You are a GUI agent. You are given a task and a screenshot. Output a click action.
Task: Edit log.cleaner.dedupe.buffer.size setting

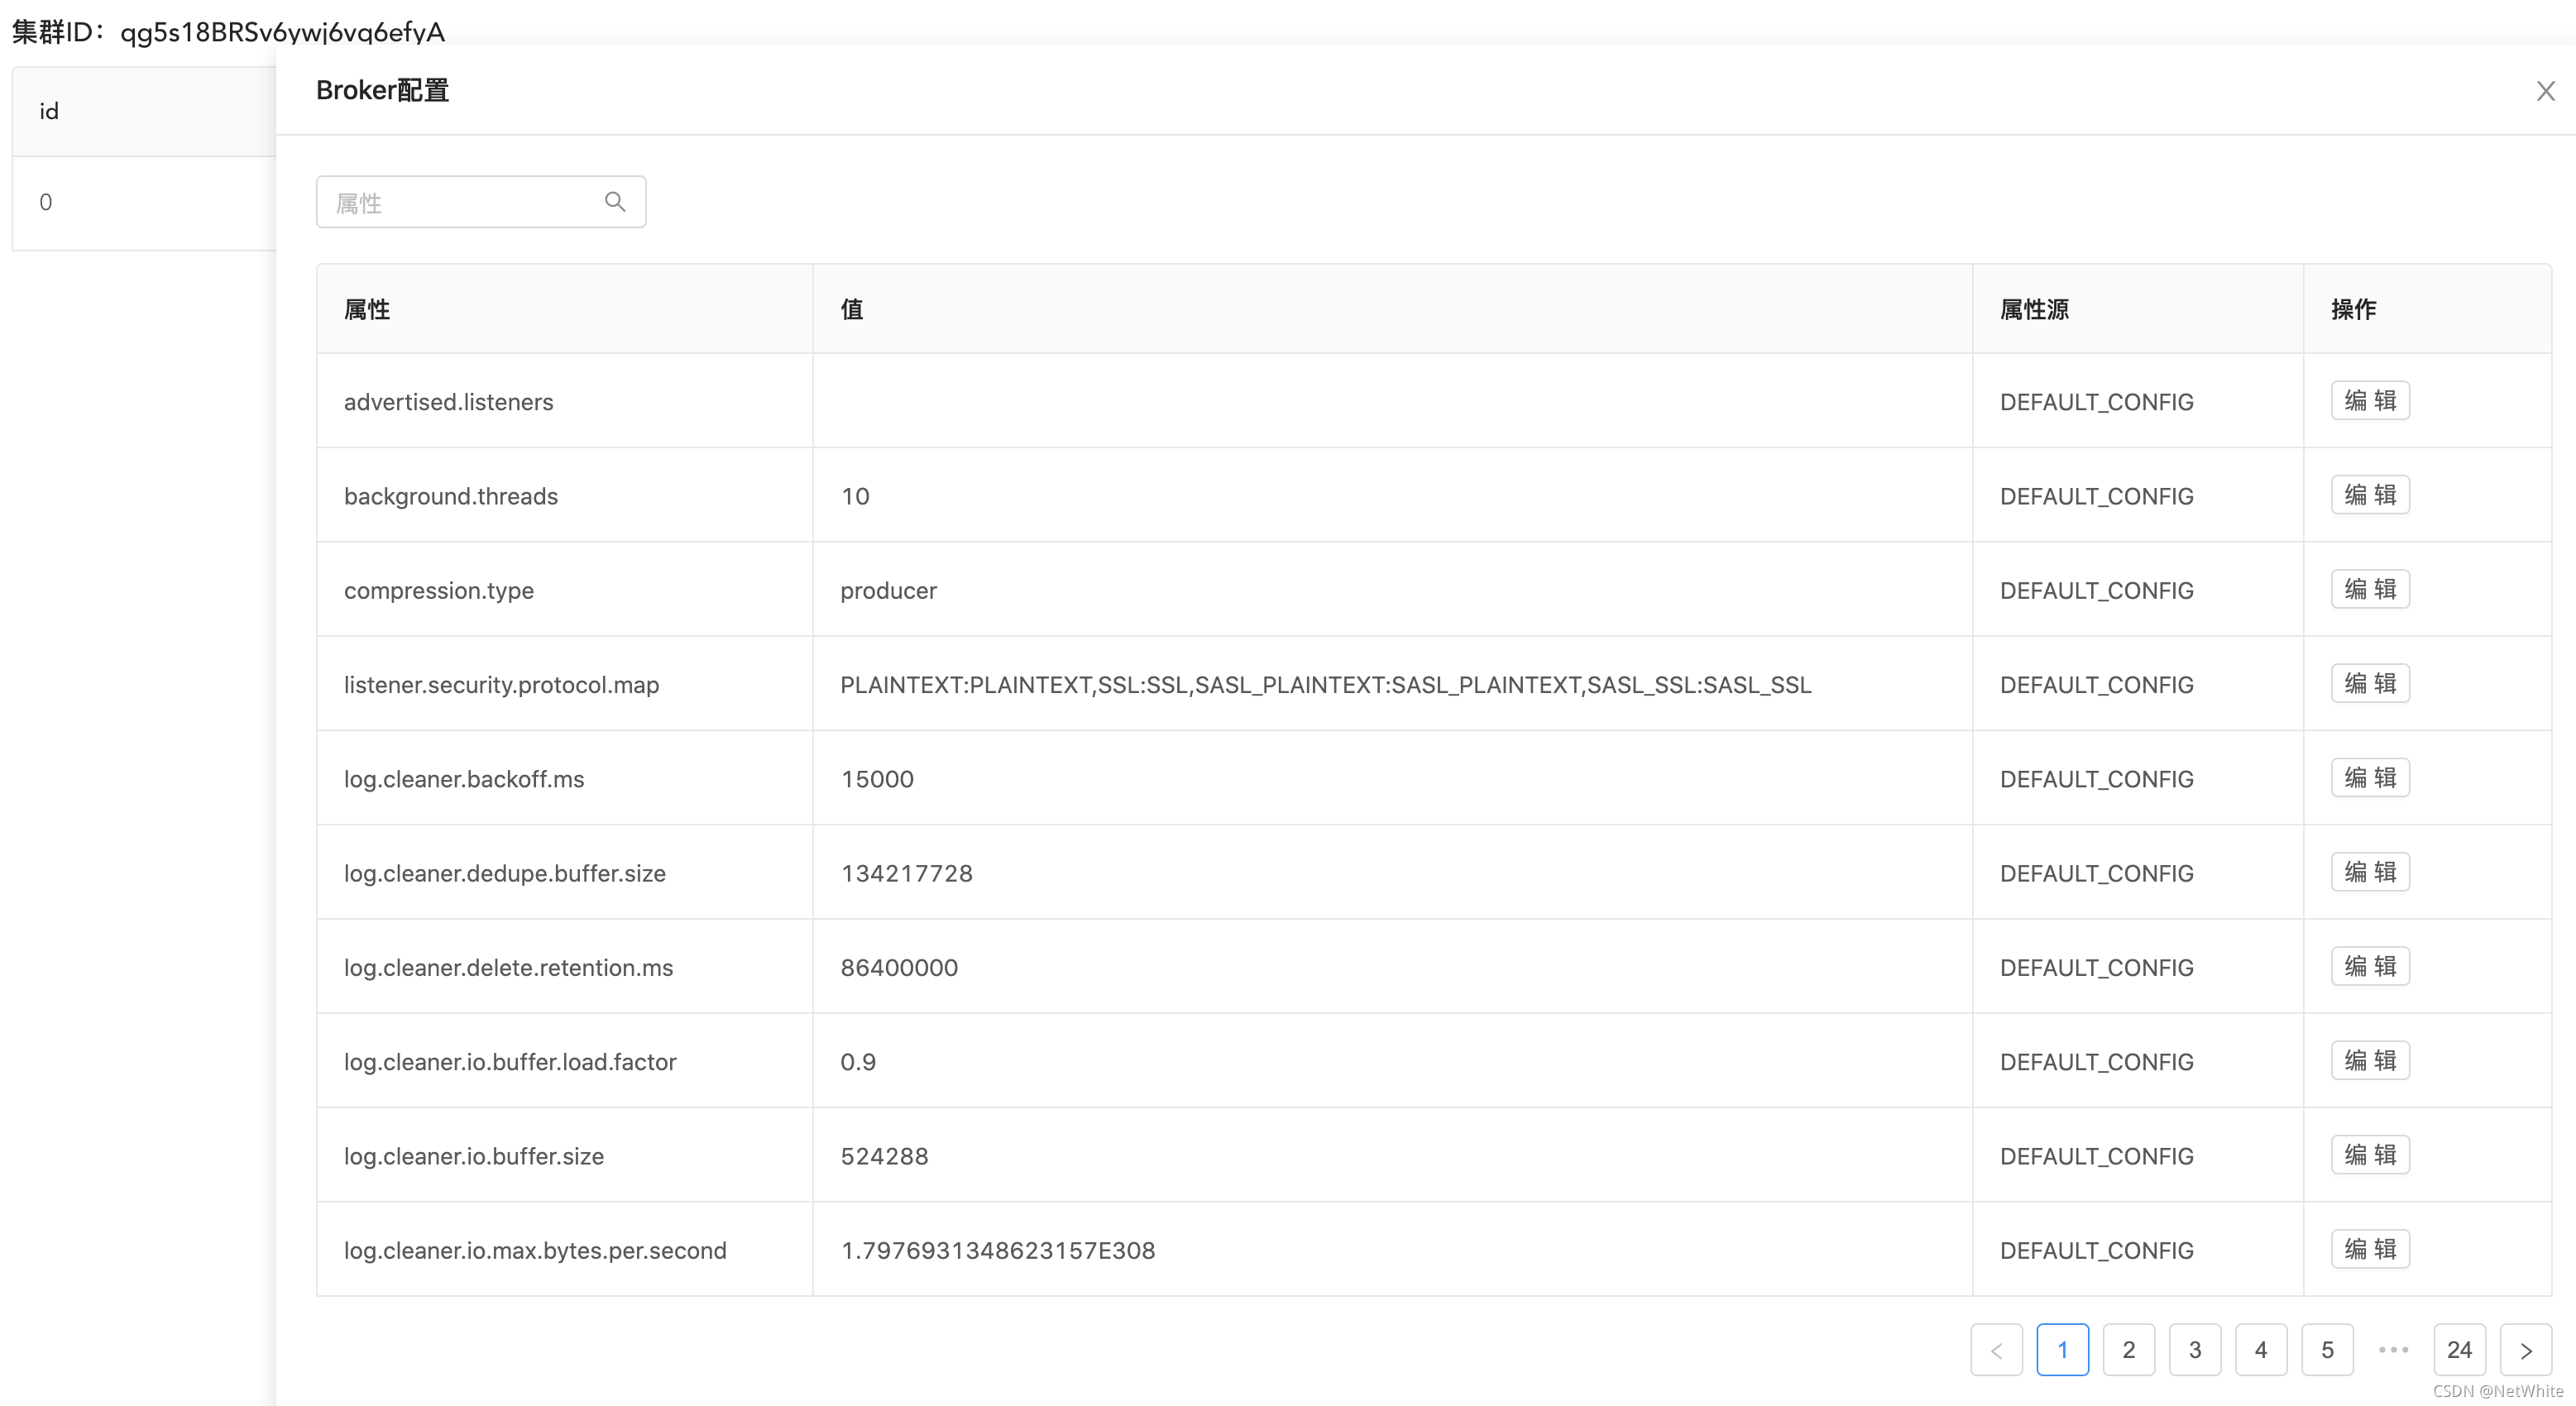click(2370, 872)
